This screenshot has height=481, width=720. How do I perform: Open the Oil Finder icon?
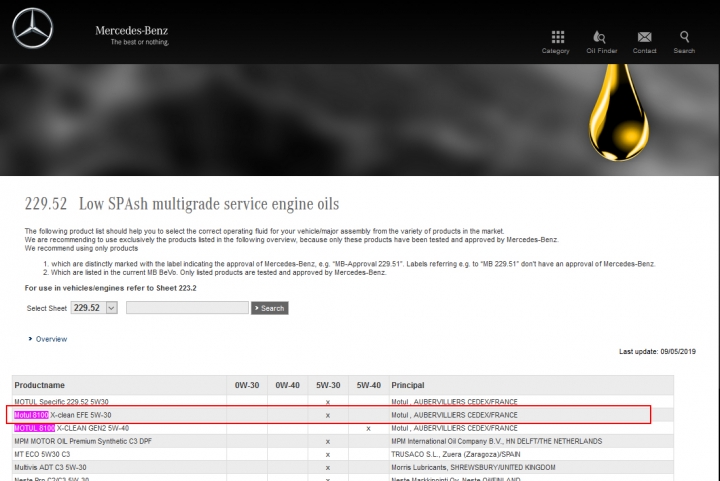[x=599, y=37]
